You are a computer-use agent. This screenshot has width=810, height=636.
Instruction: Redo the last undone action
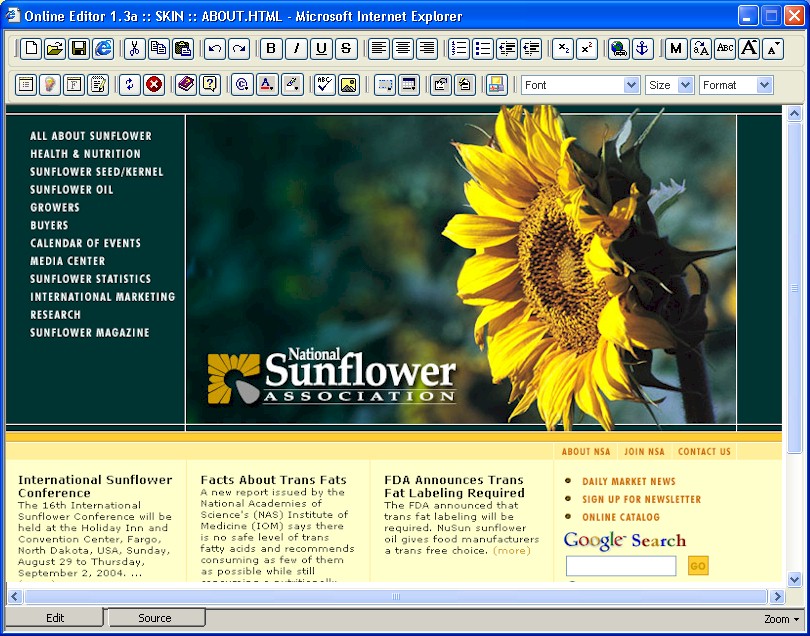tap(239, 49)
